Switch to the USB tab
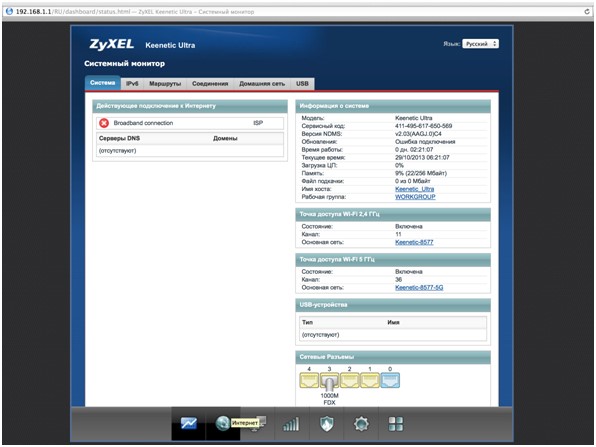The height and width of the screenshot is (447, 596). click(302, 84)
